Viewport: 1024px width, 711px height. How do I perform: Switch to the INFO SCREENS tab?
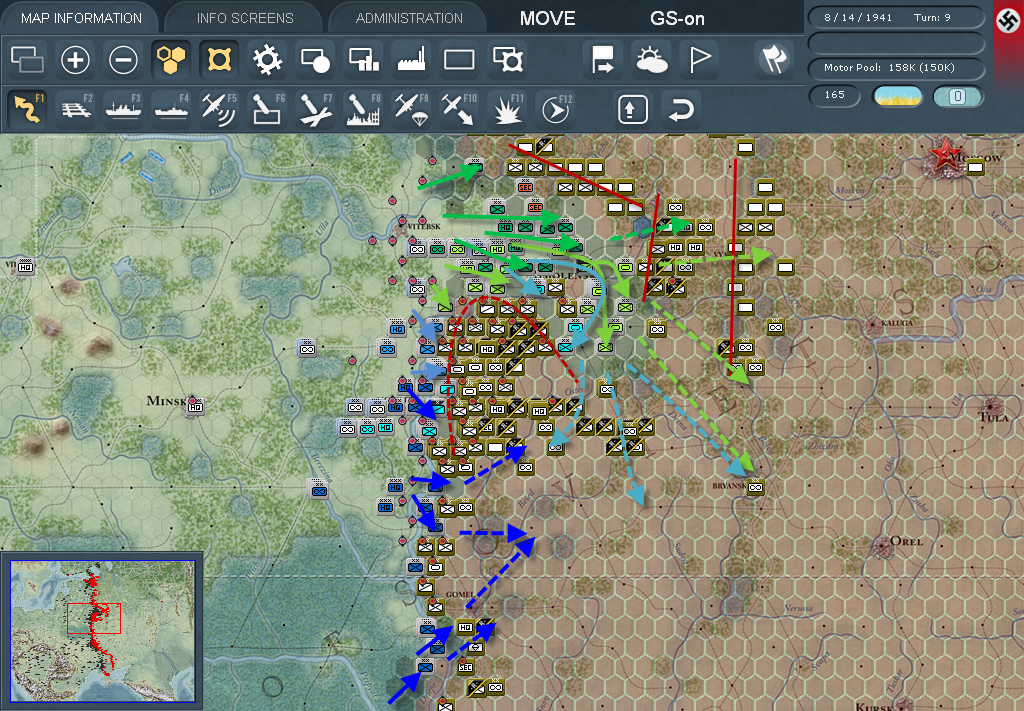coord(245,18)
